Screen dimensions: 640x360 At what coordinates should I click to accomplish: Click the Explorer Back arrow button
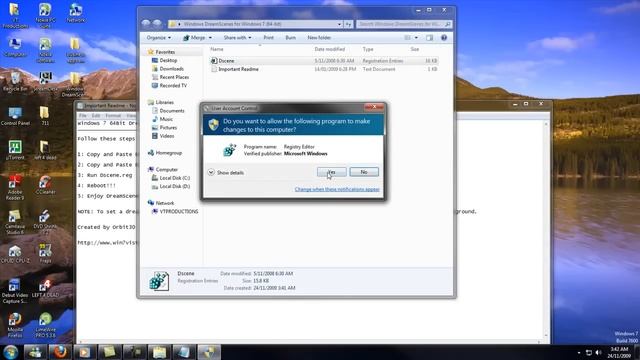[x=146, y=24]
